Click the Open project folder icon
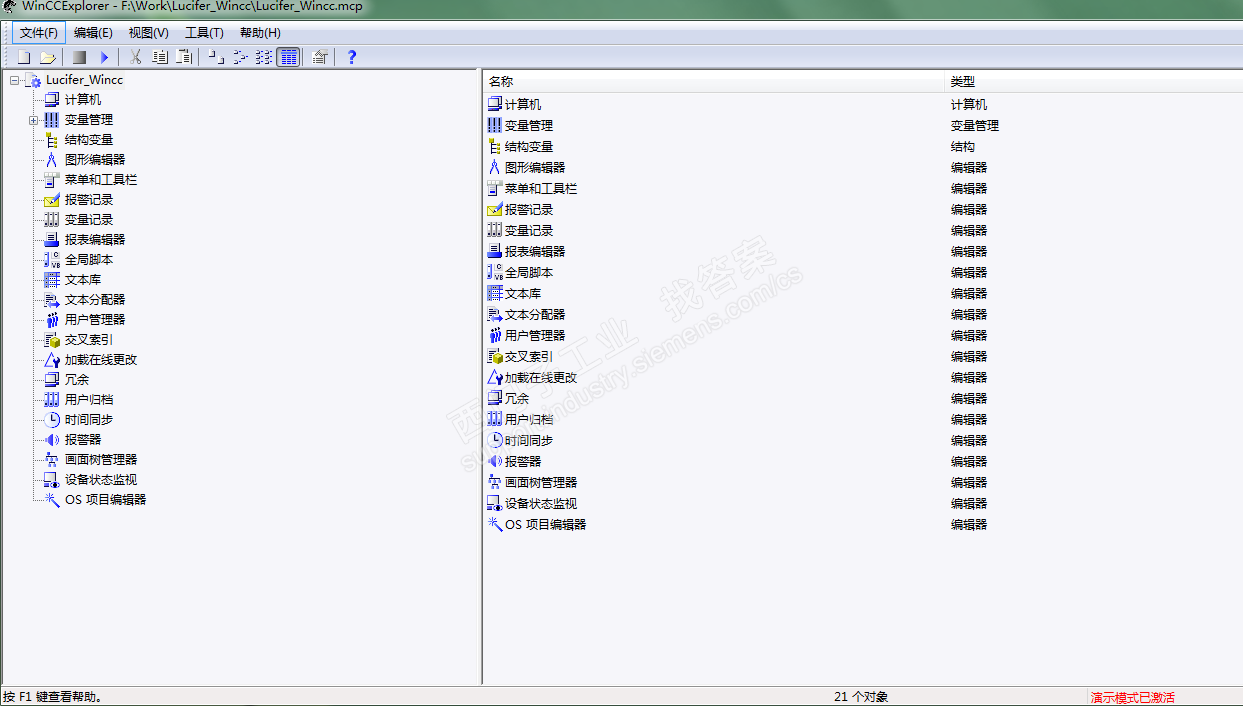The image size is (1243, 706). [x=47, y=57]
